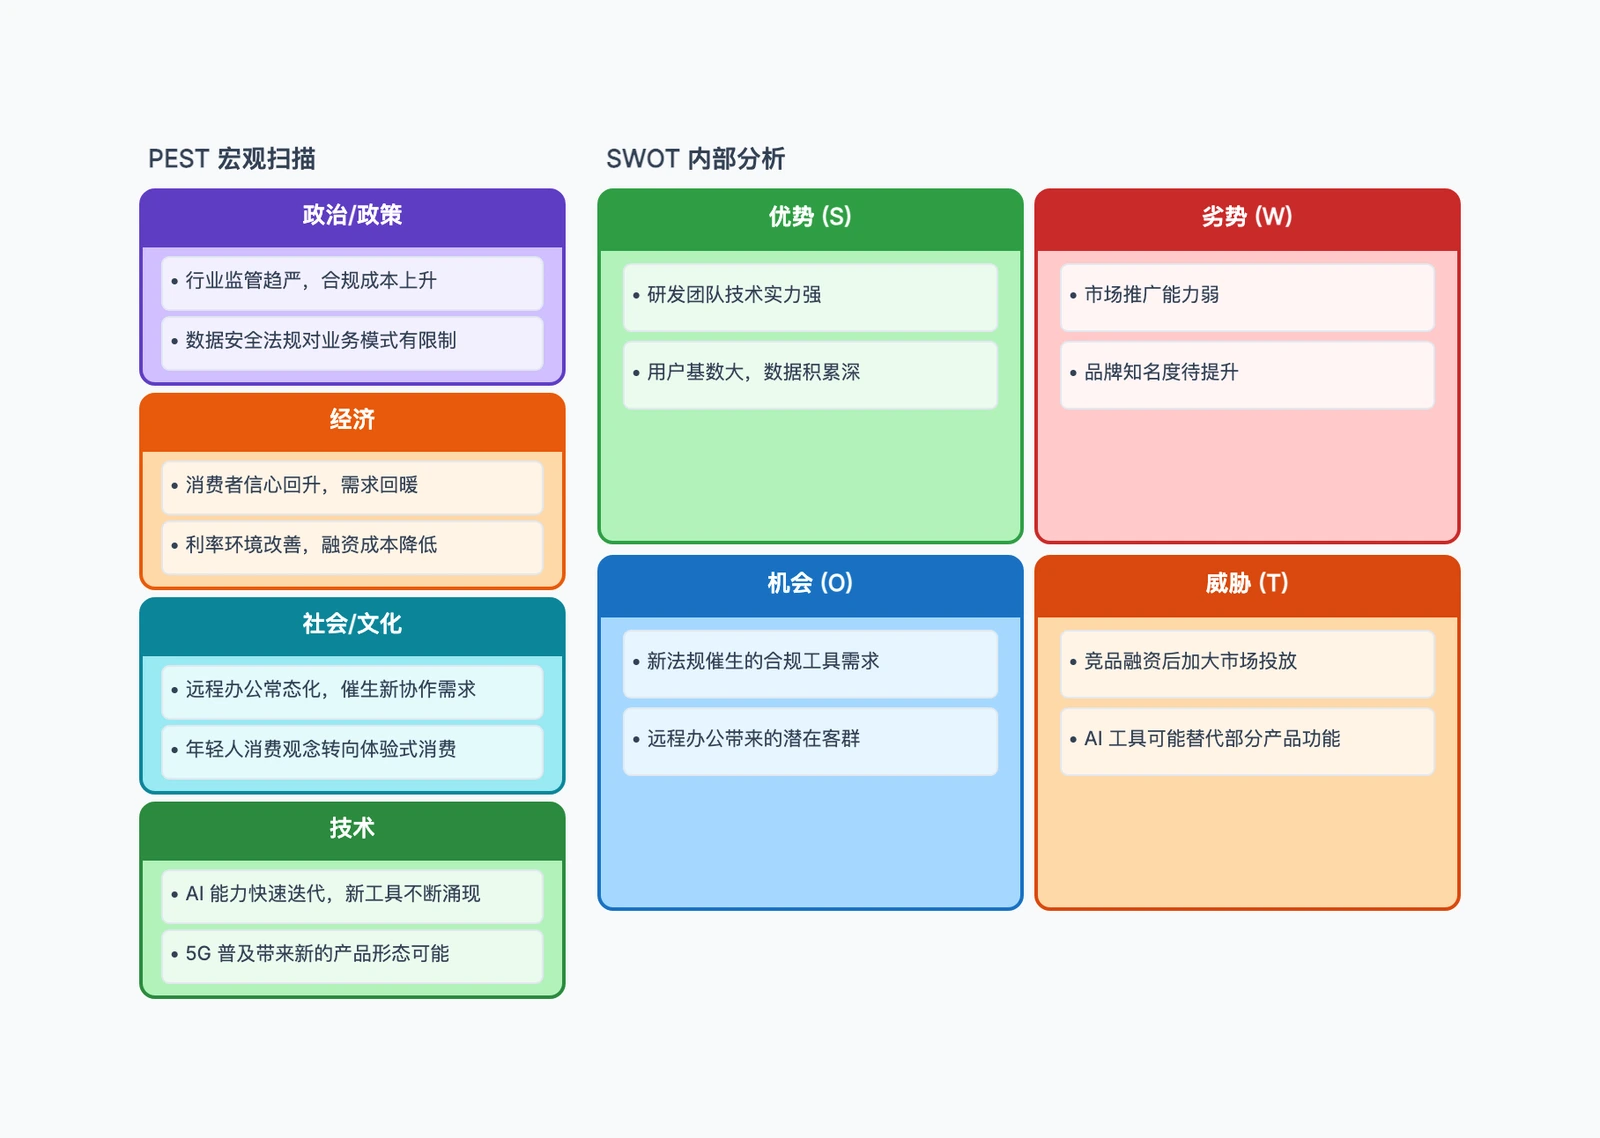Select the 政治/政策 card header

(352, 216)
